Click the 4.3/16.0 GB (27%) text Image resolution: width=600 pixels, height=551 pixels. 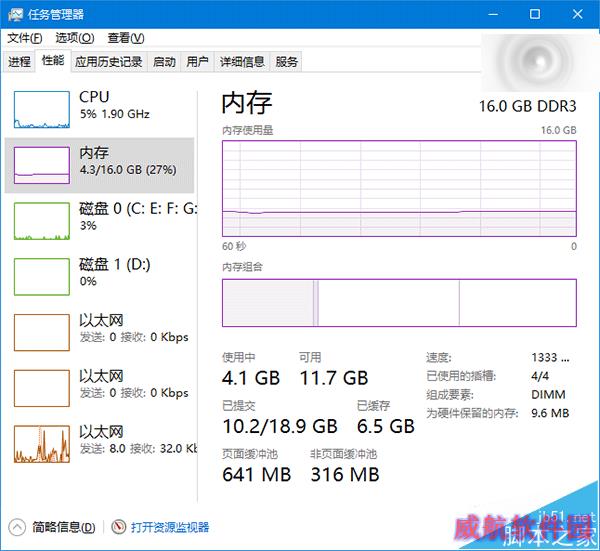point(128,170)
